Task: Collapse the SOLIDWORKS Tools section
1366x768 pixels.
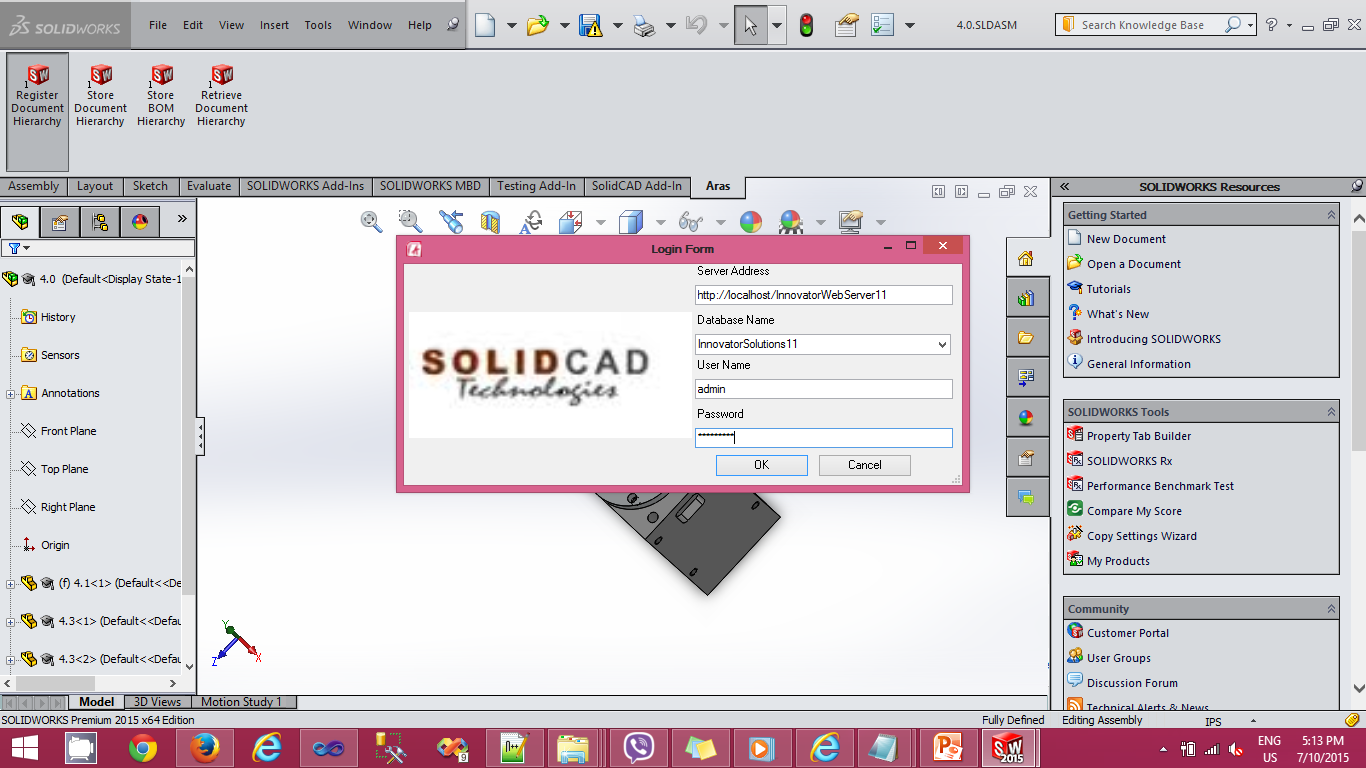Action: click(1330, 412)
